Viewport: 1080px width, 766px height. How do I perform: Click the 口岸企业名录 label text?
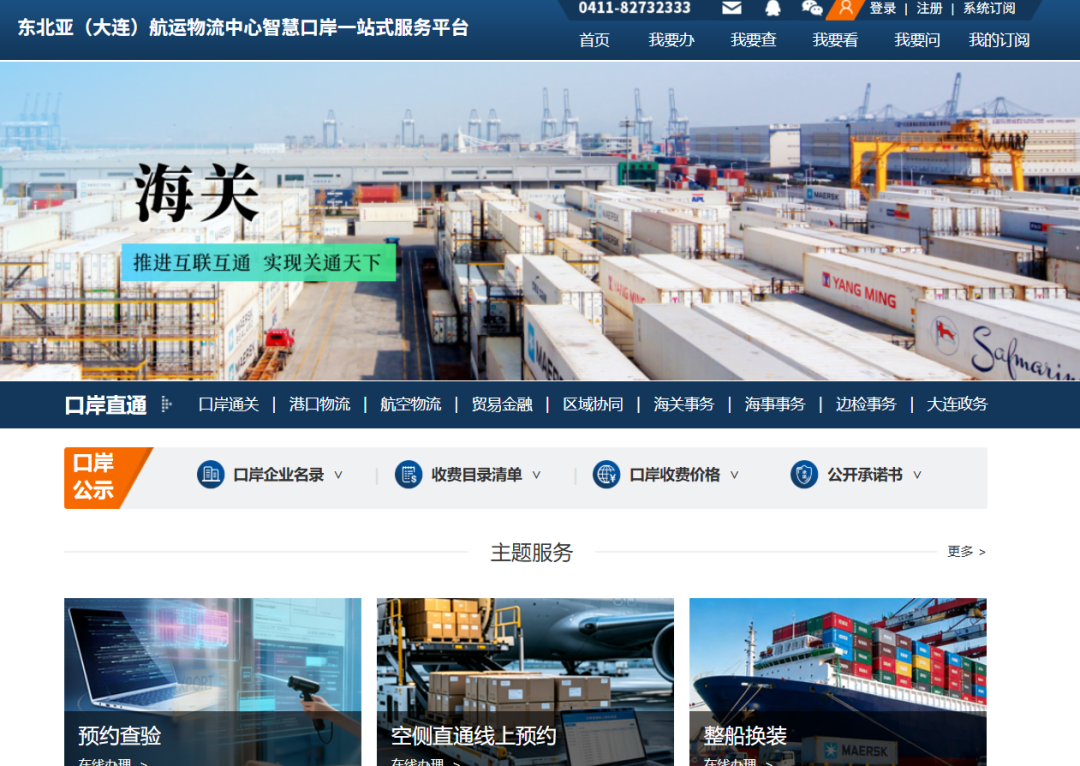[278, 475]
